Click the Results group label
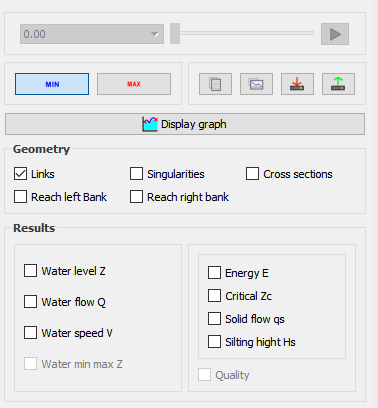 (x=34, y=228)
